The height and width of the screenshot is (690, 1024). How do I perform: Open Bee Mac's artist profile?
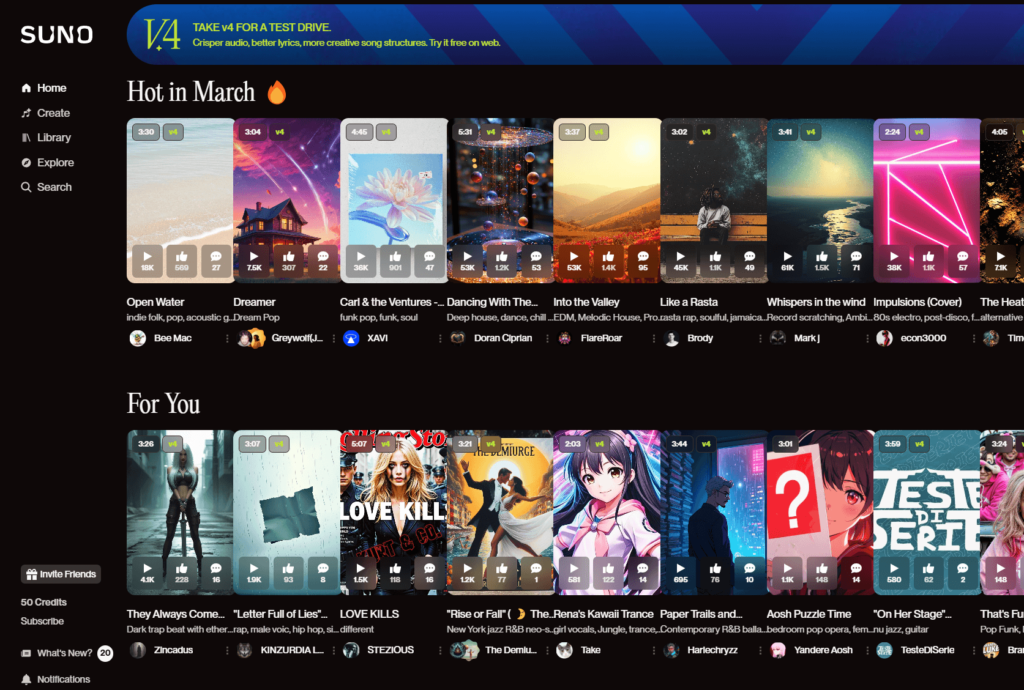click(172, 338)
